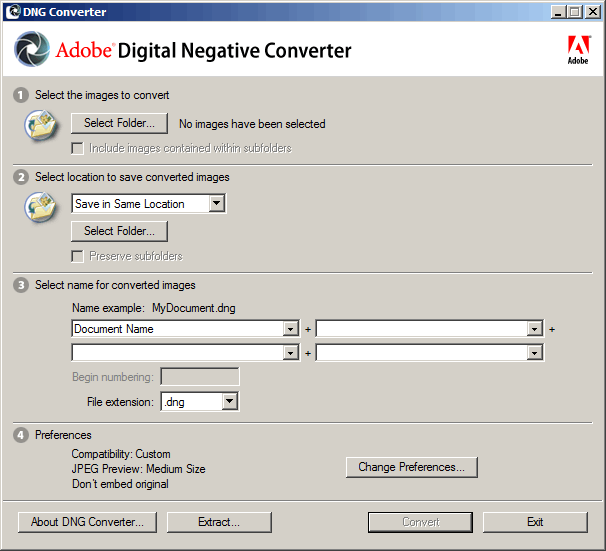Minimize the DNG Converter window

[x=558, y=12]
